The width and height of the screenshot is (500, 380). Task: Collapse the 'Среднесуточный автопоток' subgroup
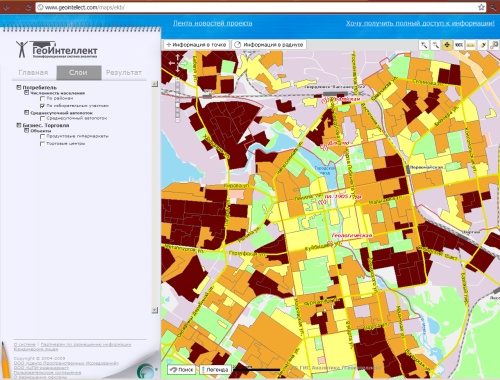click(x=26, y=113)
